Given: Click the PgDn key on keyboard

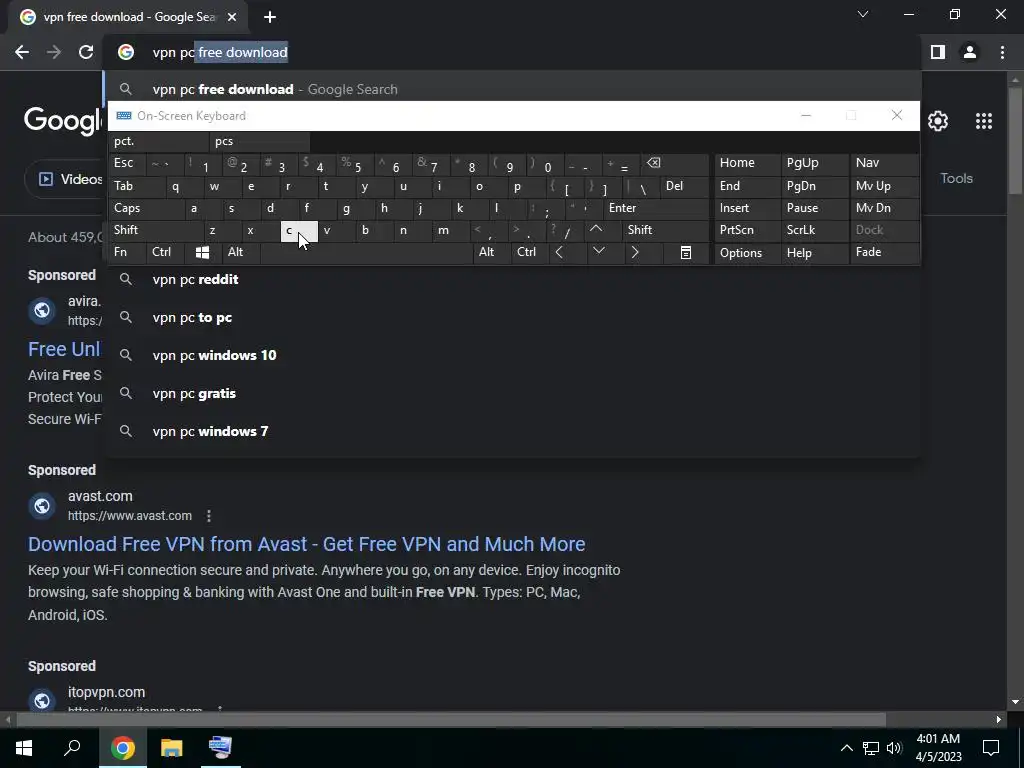Looking at the screenshot, I should coord(814,186).
